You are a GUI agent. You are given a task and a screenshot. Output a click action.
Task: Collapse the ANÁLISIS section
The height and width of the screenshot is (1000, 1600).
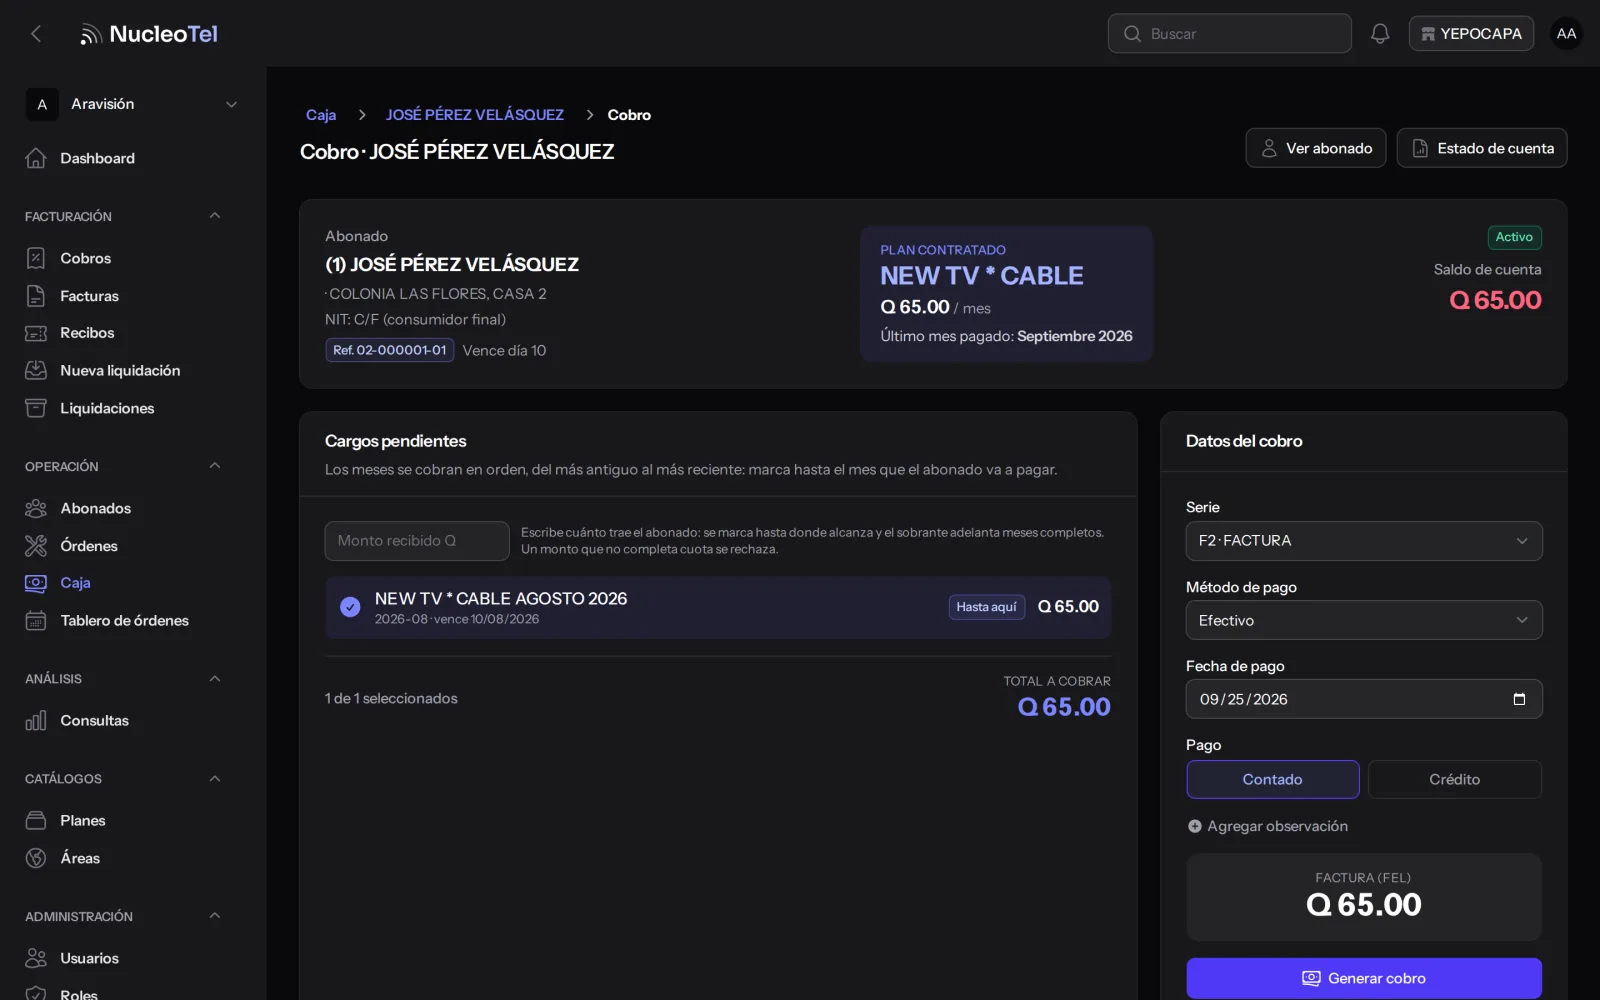(x=214, y=679)
